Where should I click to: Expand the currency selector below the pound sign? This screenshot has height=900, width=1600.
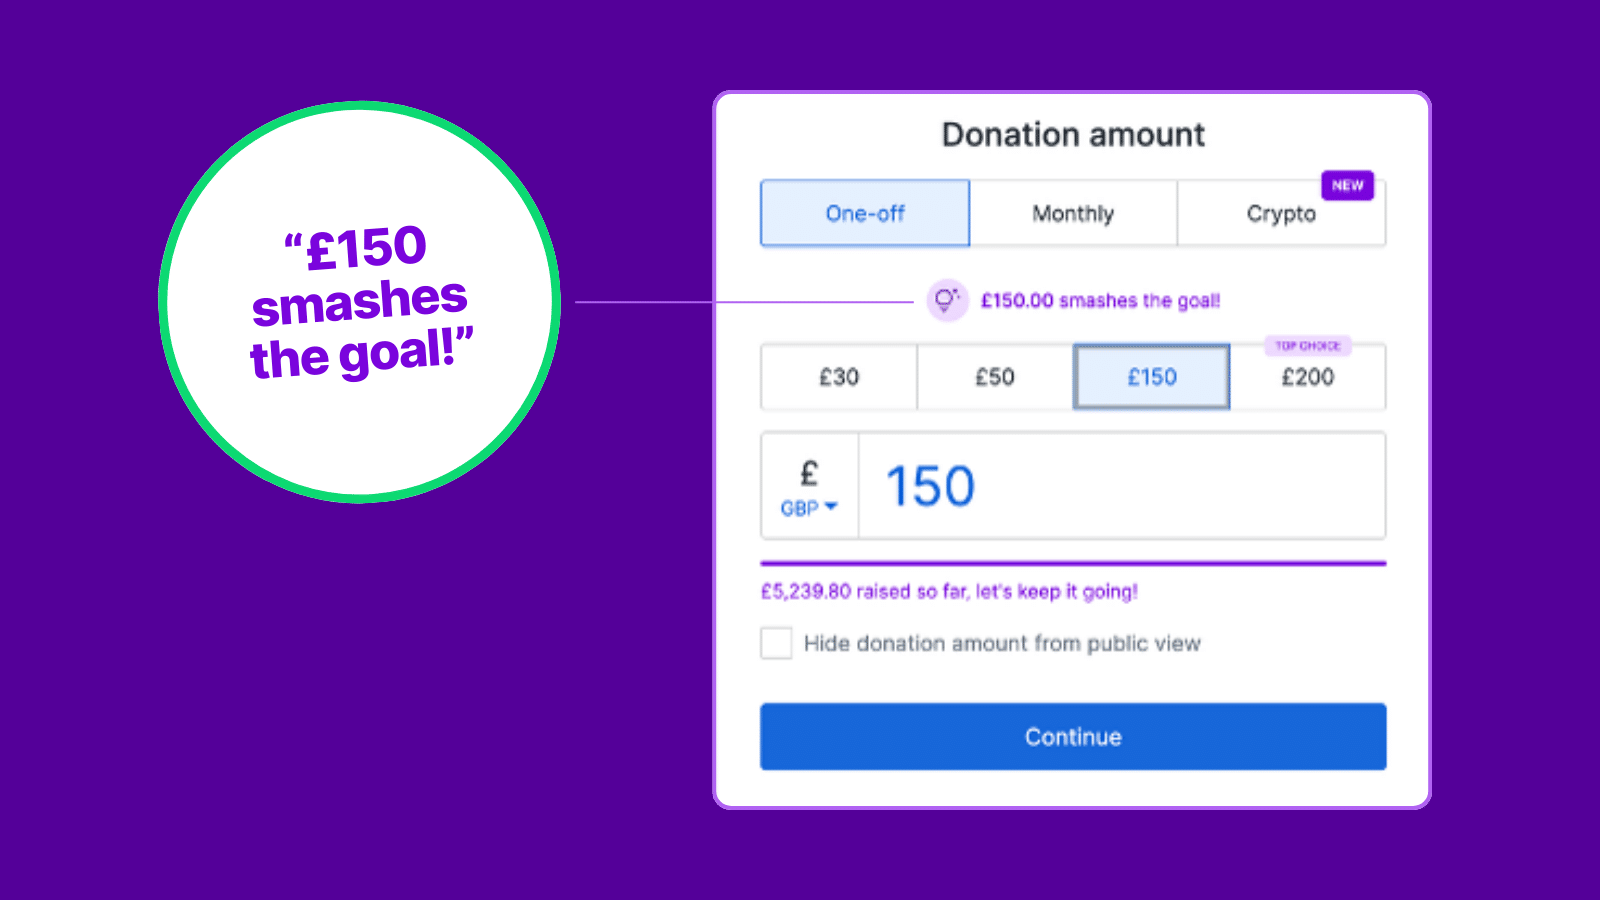[808, 507]
